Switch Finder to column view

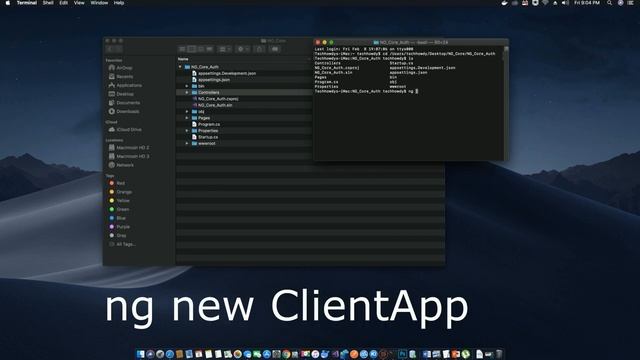pyautogui.click(x=200, y=49)
